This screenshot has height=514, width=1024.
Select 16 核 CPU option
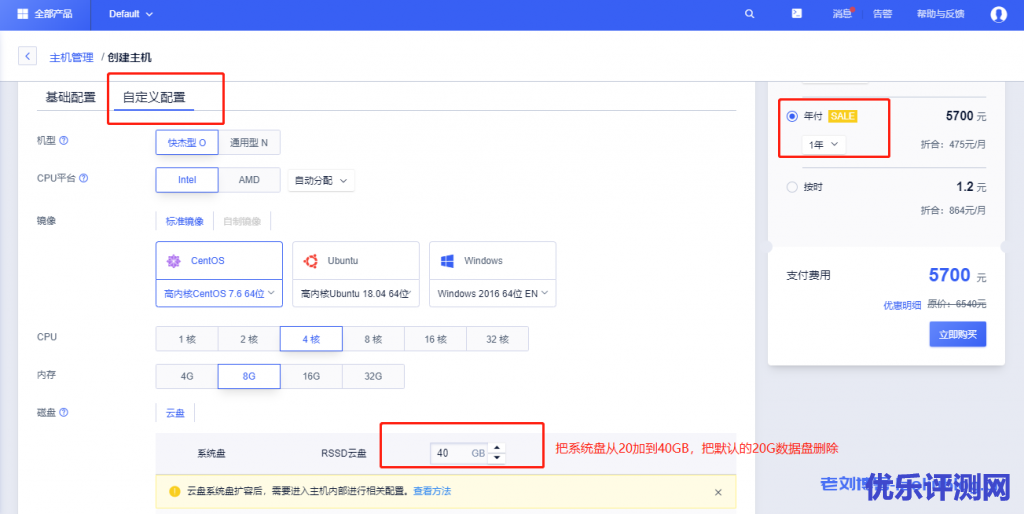pos(435,339)
